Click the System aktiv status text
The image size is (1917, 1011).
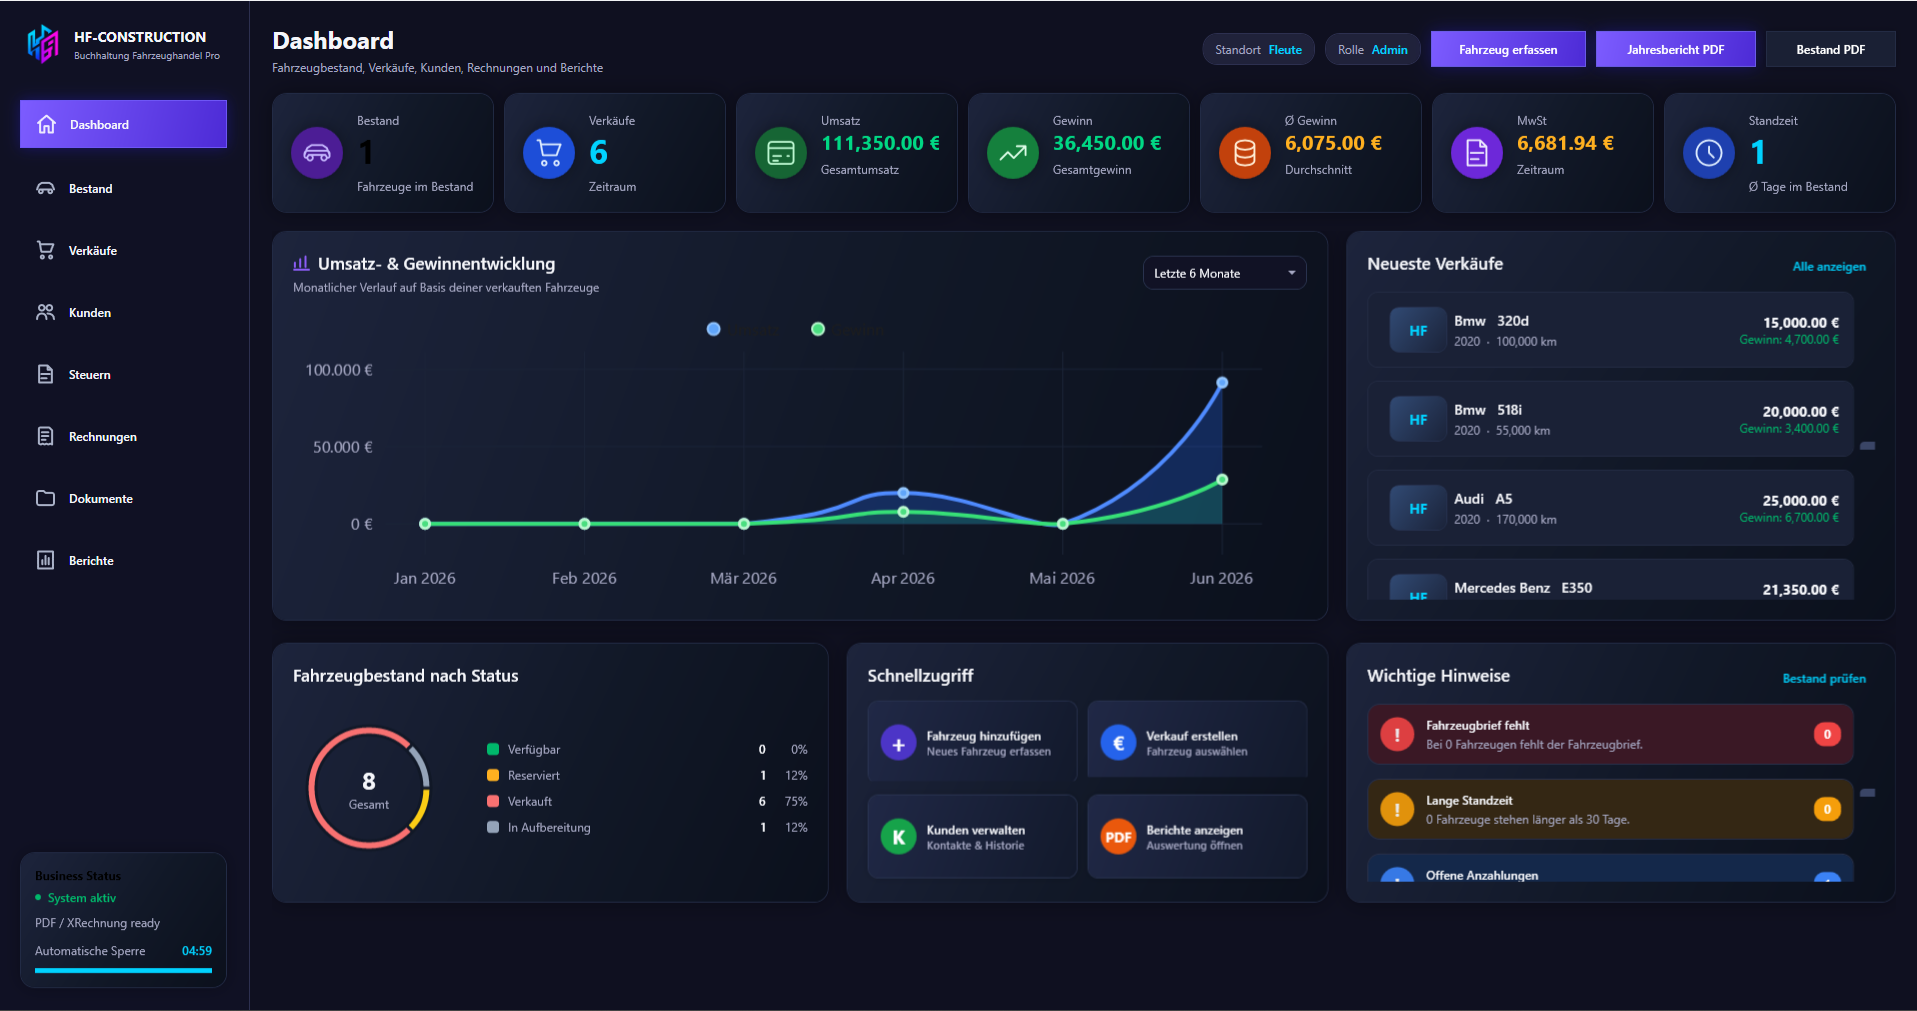(82, 898)
